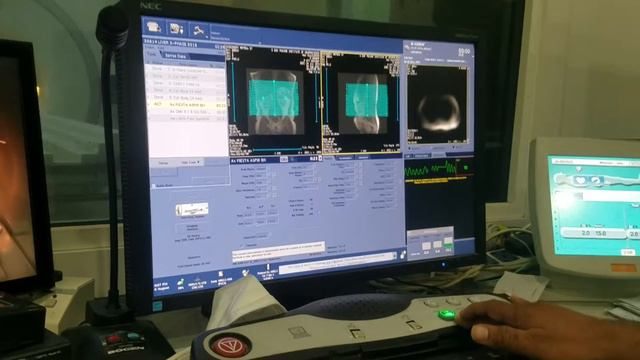
Task: Click the heart icon on the right monitor
Action: [x=580, y=180]
